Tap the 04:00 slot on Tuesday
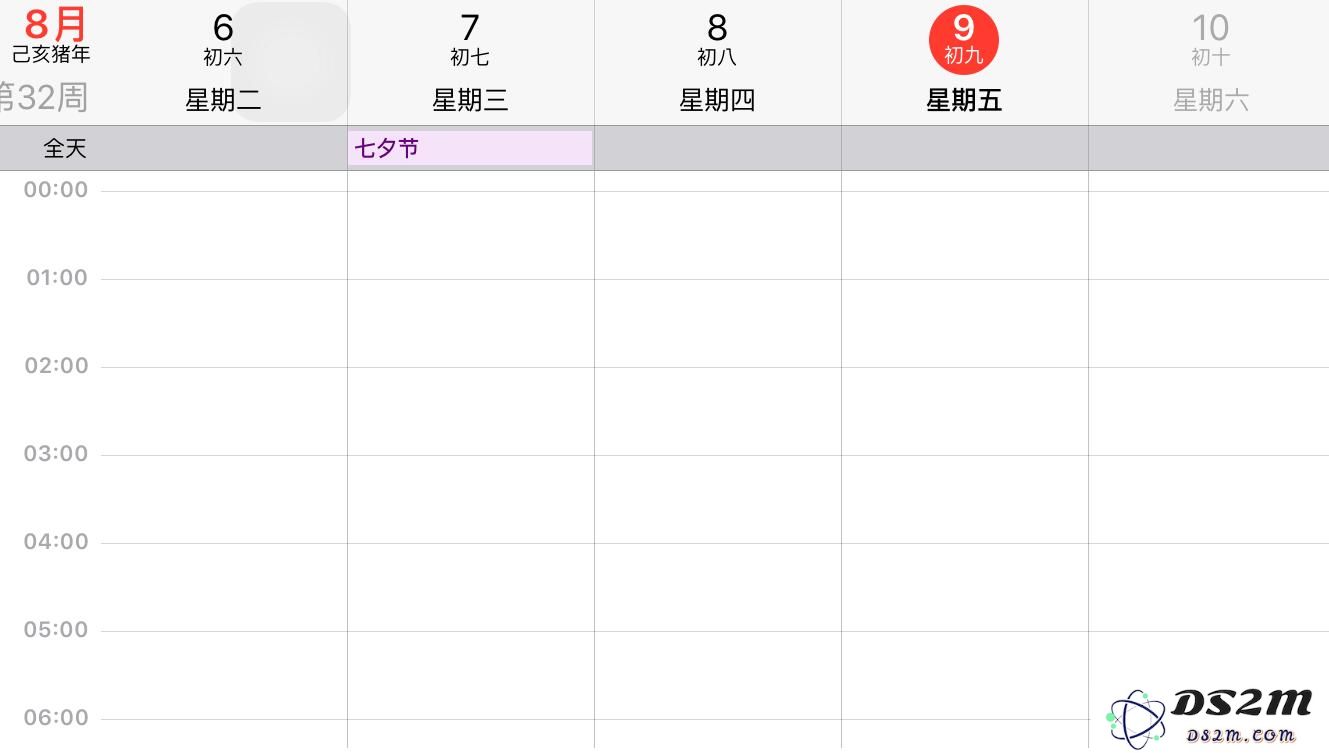The height and width of the screenshot is (753, 1329). coord(223,586)
